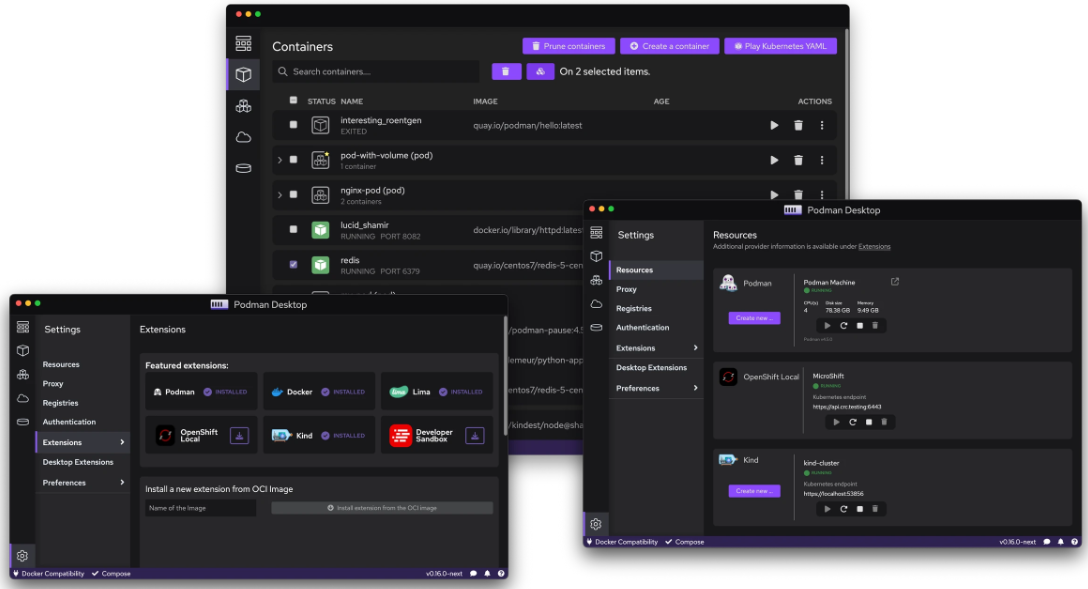1088x589 pixels.
Task: Open Dashboard icon in Containers window sidebar
Action: 244,44
